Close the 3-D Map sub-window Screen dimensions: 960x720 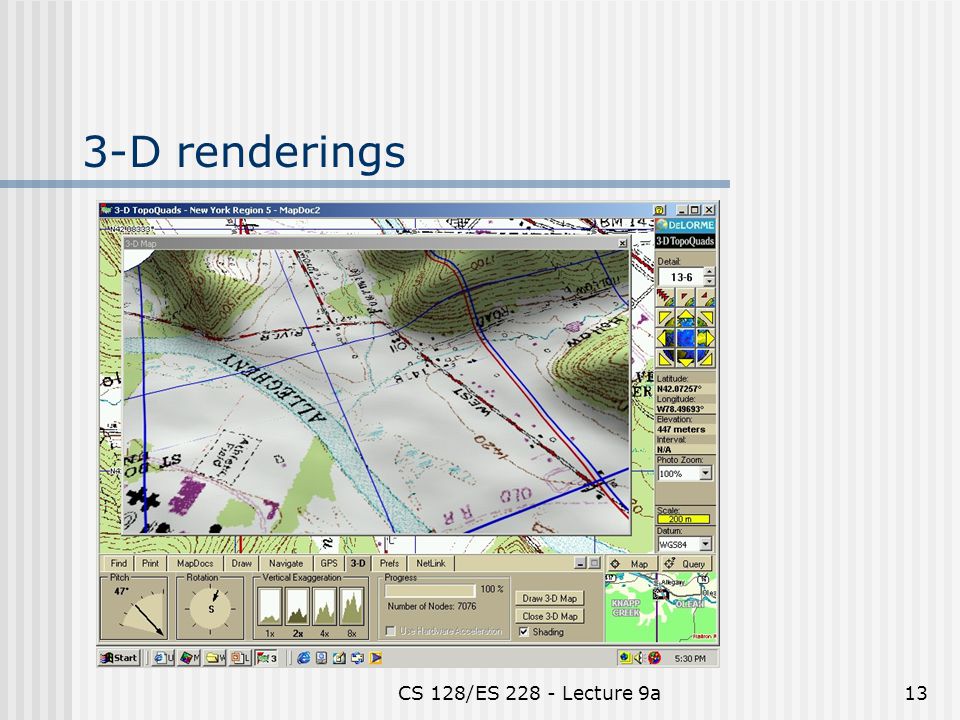pos(622,244)
